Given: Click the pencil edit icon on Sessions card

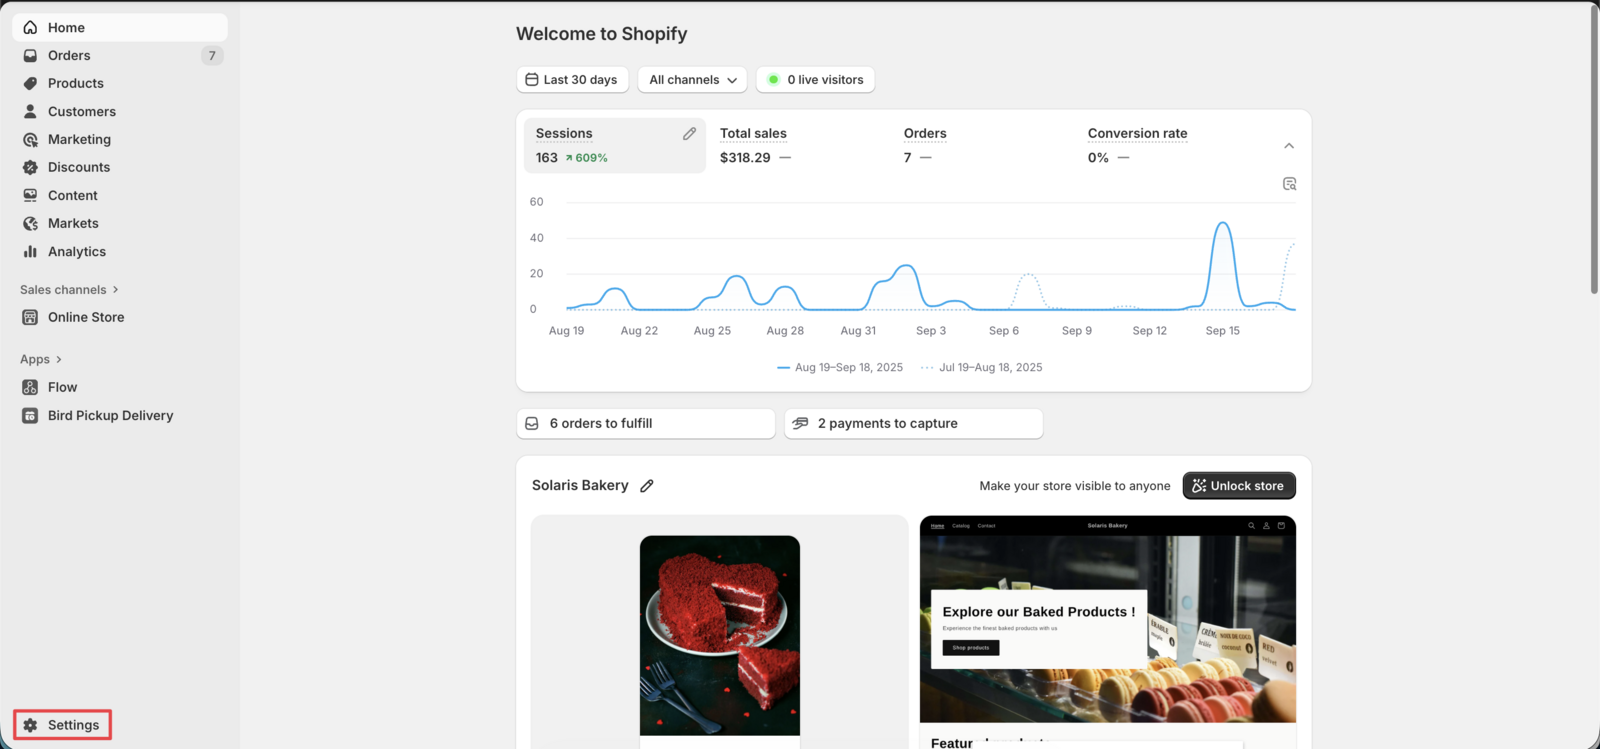Looking at the screenshot, I should (689, 134).
